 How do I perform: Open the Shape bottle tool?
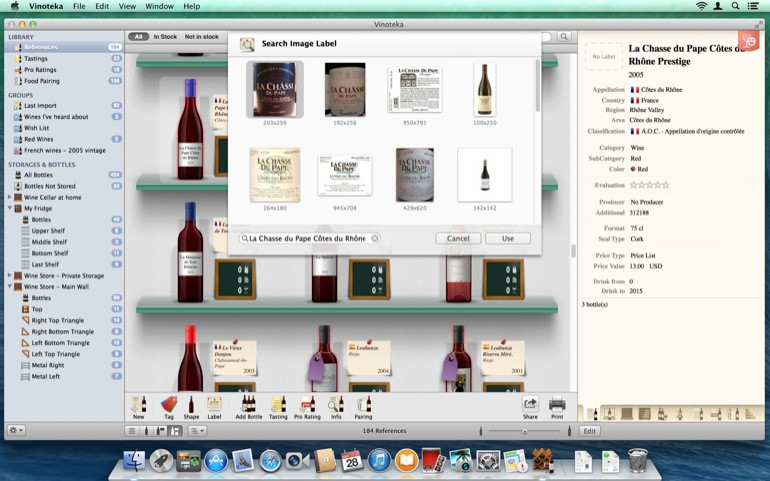pyautogui.click(x=191, y=407)
